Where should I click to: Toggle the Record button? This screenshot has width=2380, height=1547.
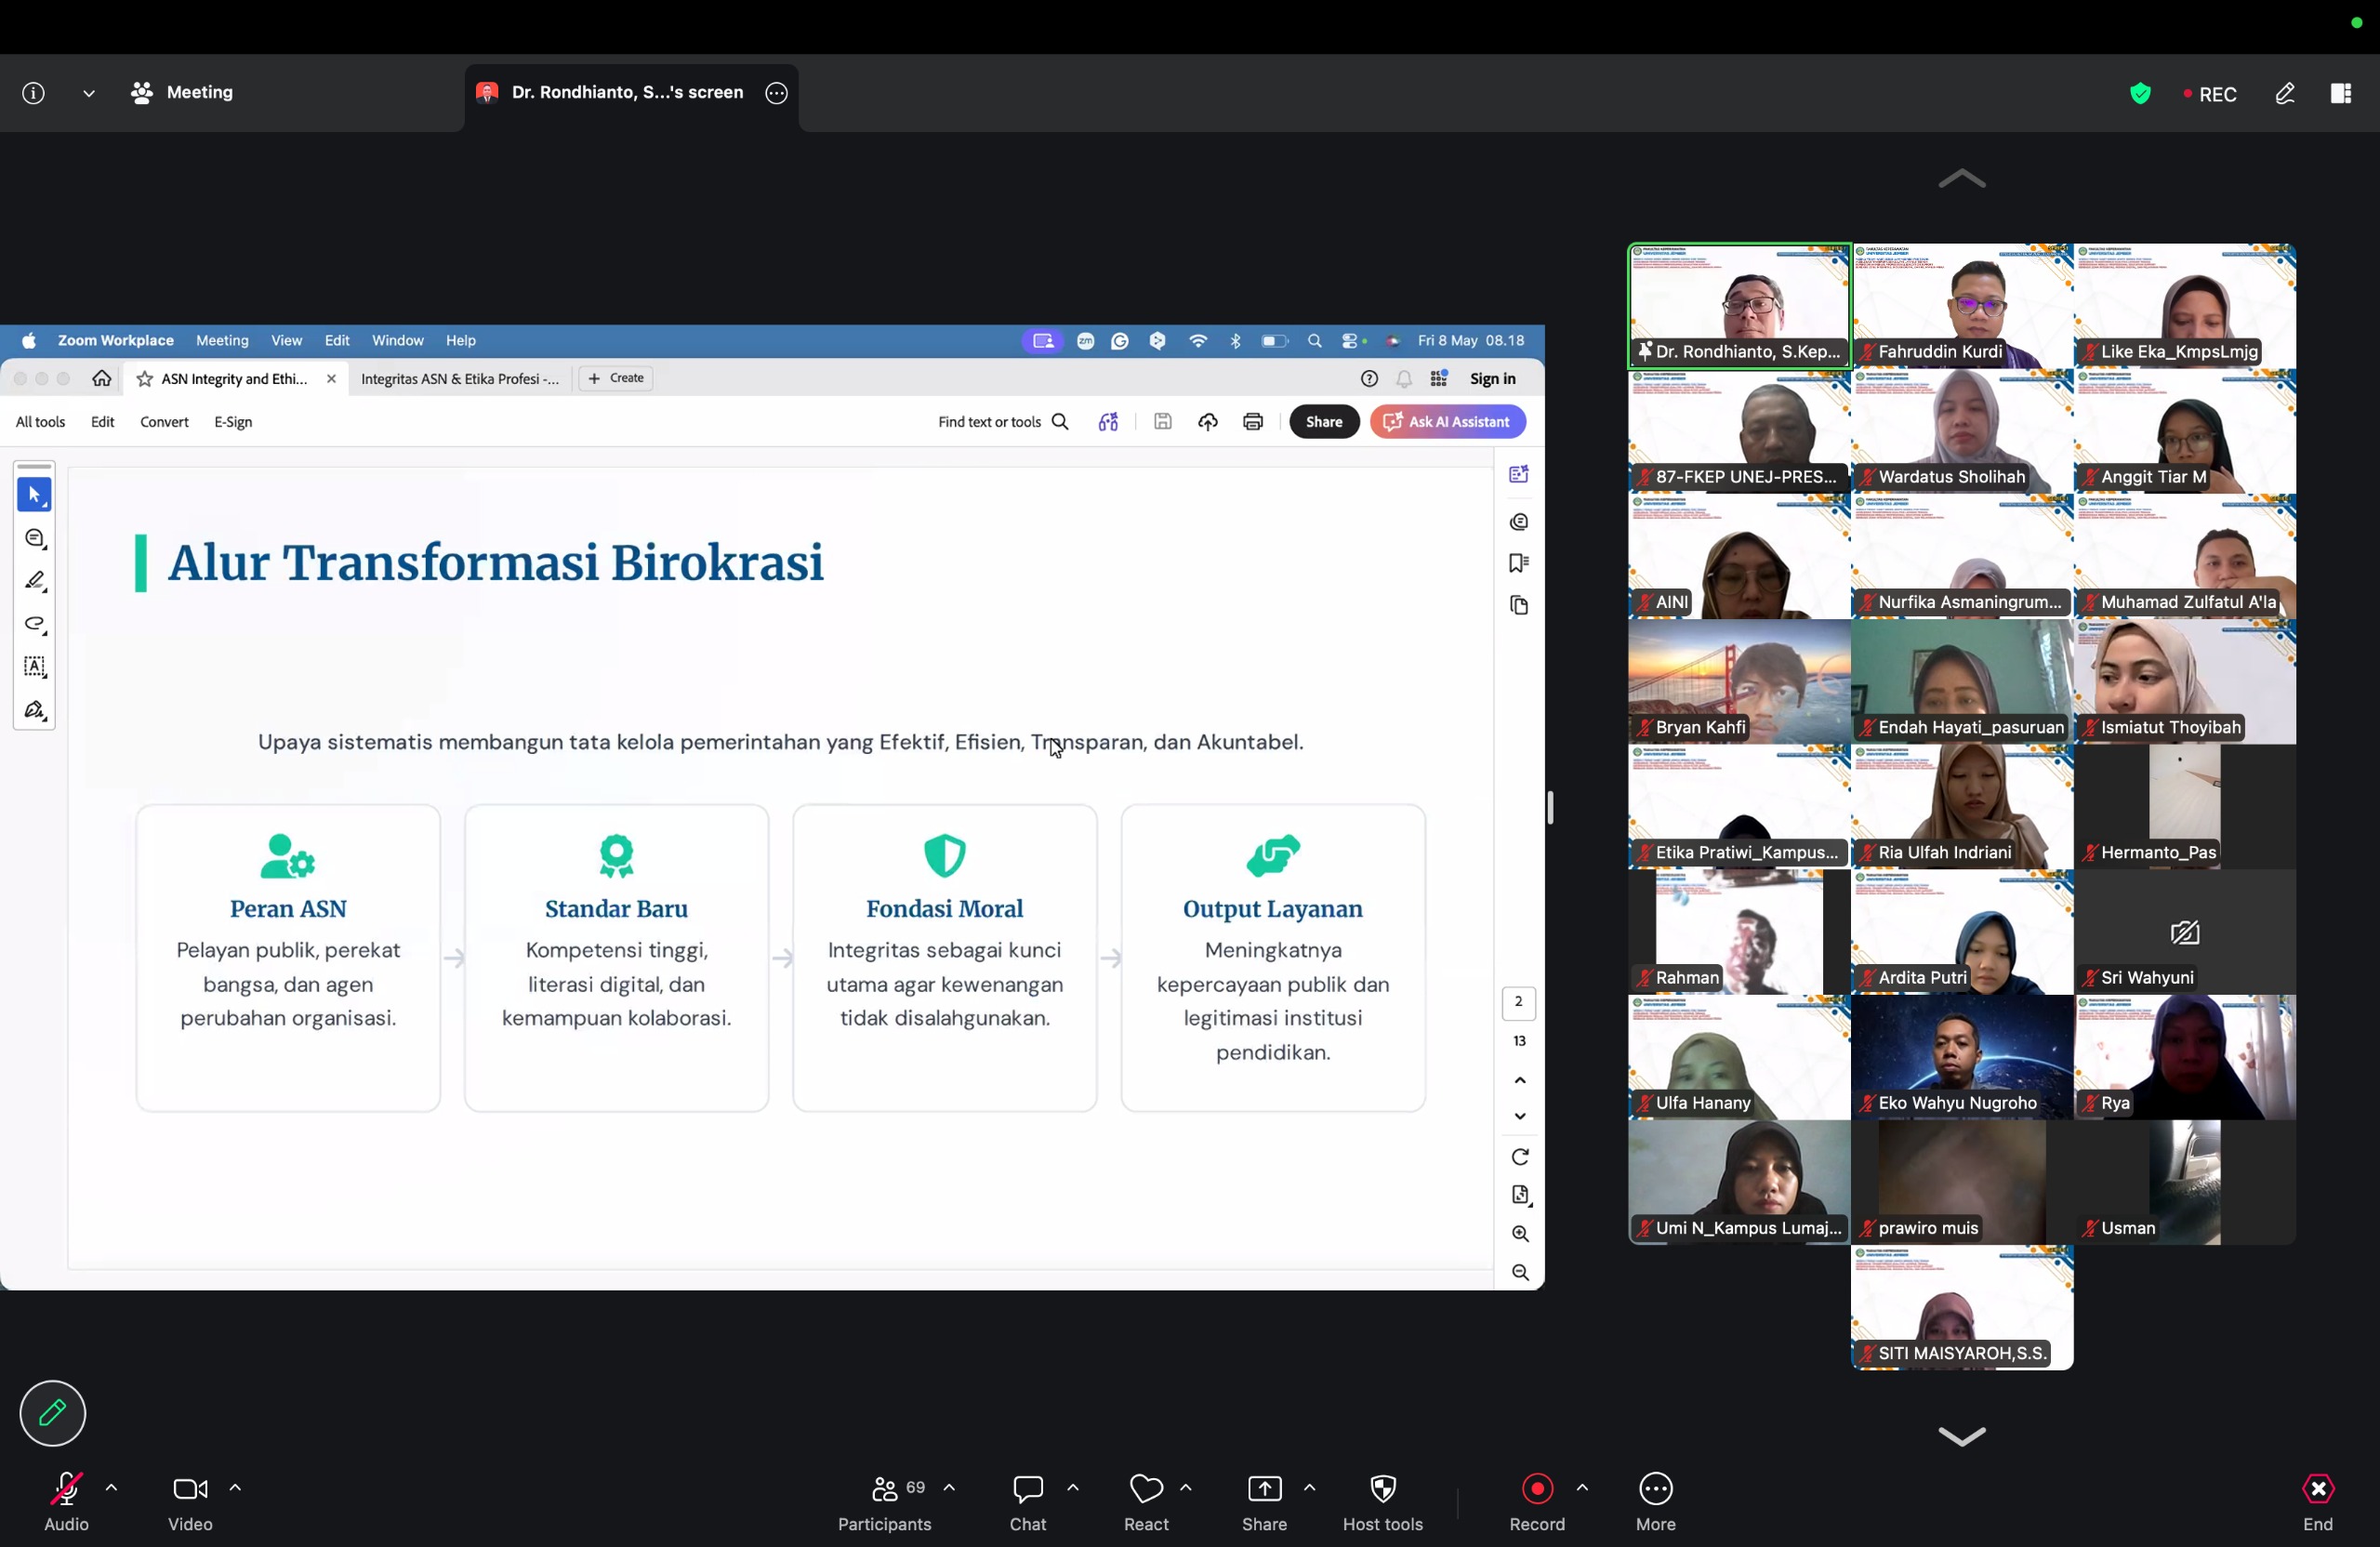click(1537, 1502)
